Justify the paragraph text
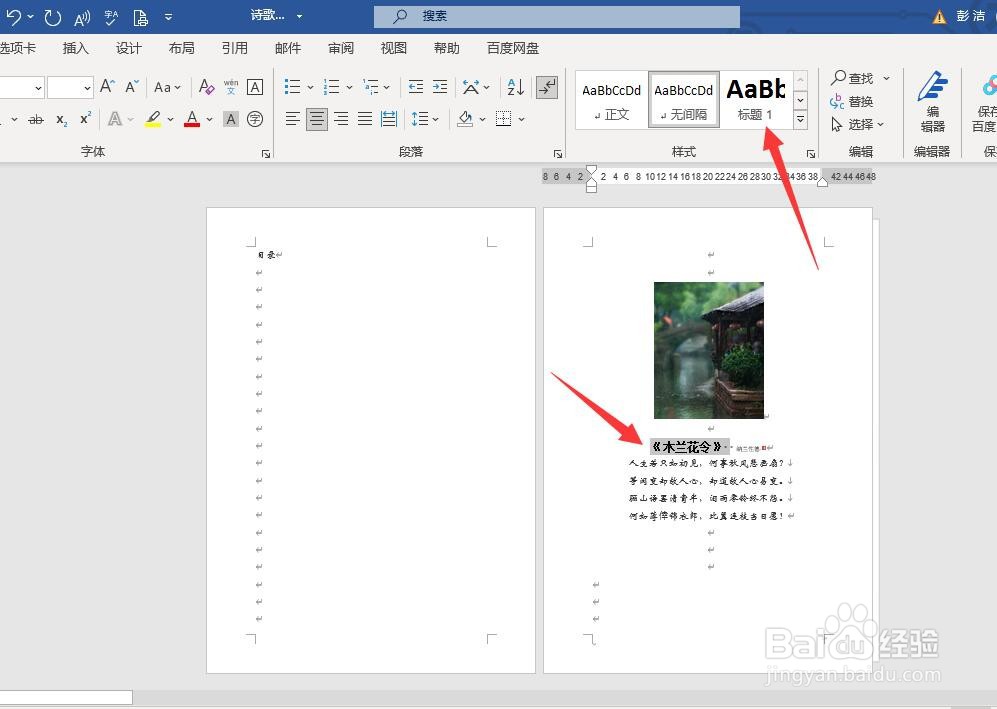The image size is (997, 709). pyautogui.click(x=365, y=119)
